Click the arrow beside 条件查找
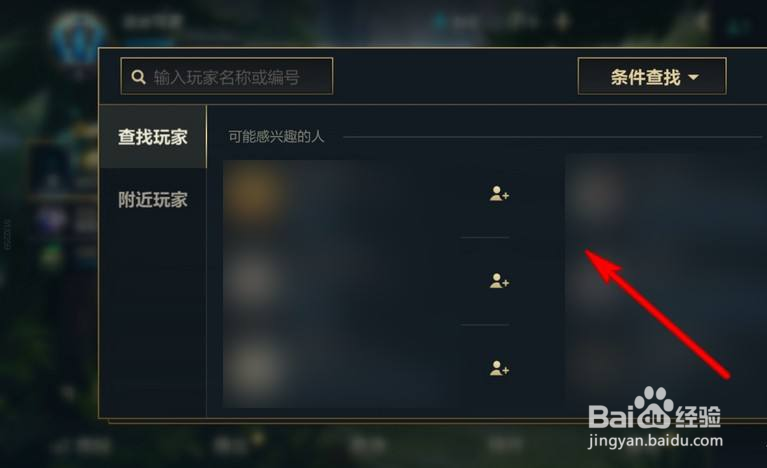 (694, 77)
